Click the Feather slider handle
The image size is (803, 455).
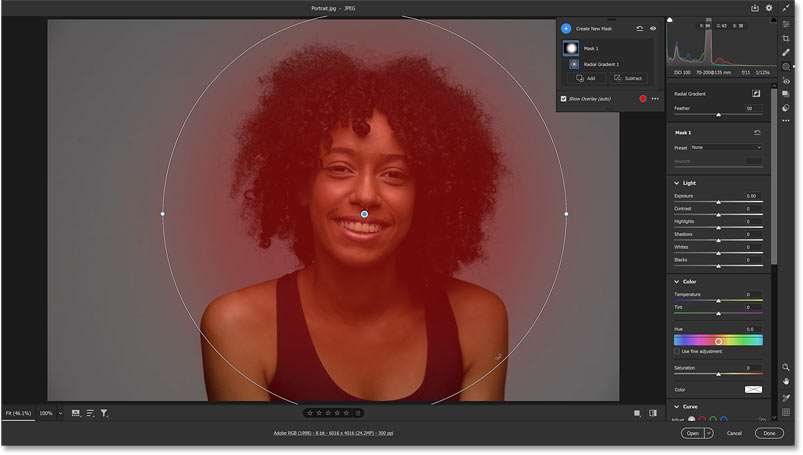pos(719,115)
